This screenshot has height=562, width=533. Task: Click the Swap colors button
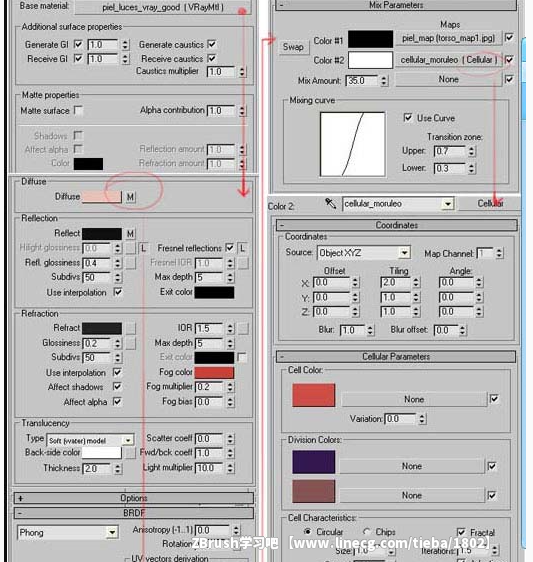(293, 47)
